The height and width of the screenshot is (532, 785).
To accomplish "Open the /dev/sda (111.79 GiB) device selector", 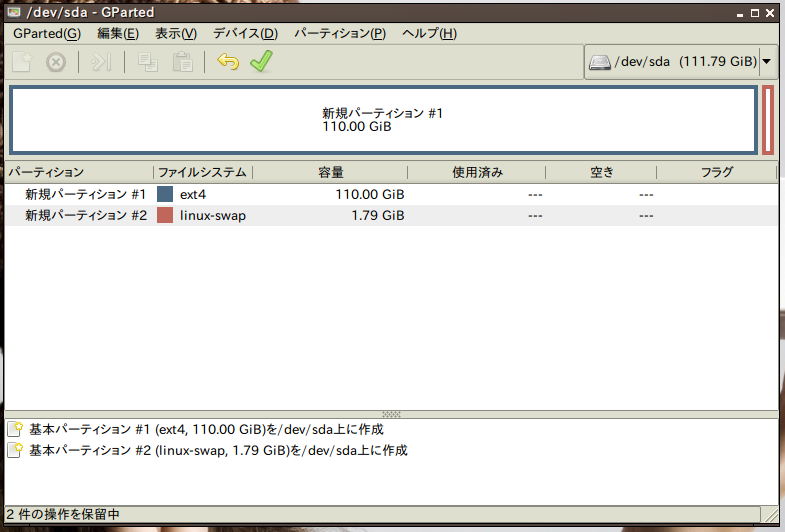I will [680, 62].
